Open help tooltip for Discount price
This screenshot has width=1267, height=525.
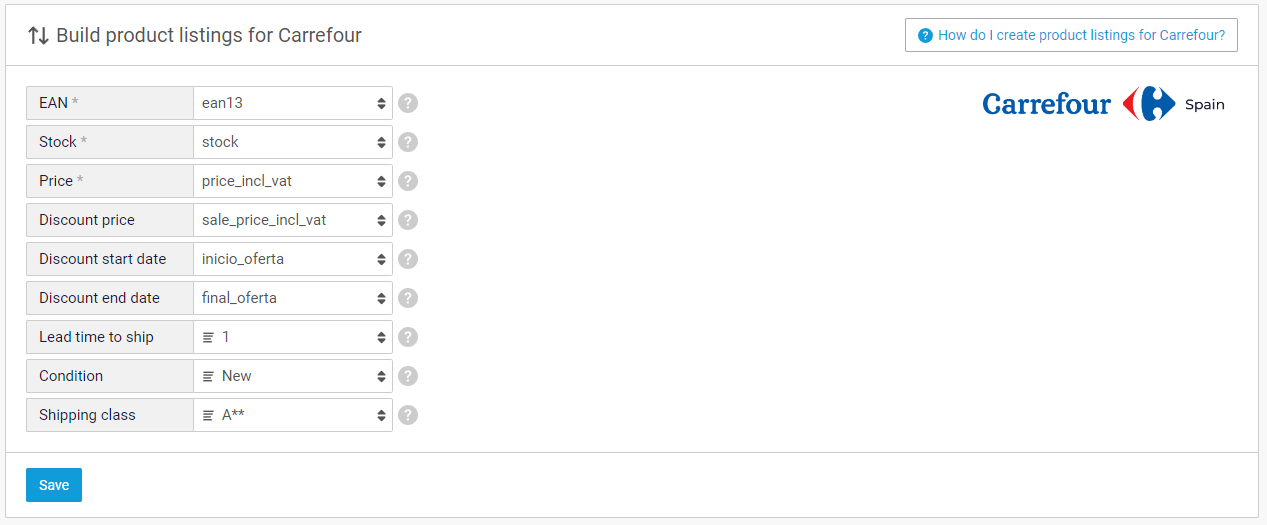(407, 220)
